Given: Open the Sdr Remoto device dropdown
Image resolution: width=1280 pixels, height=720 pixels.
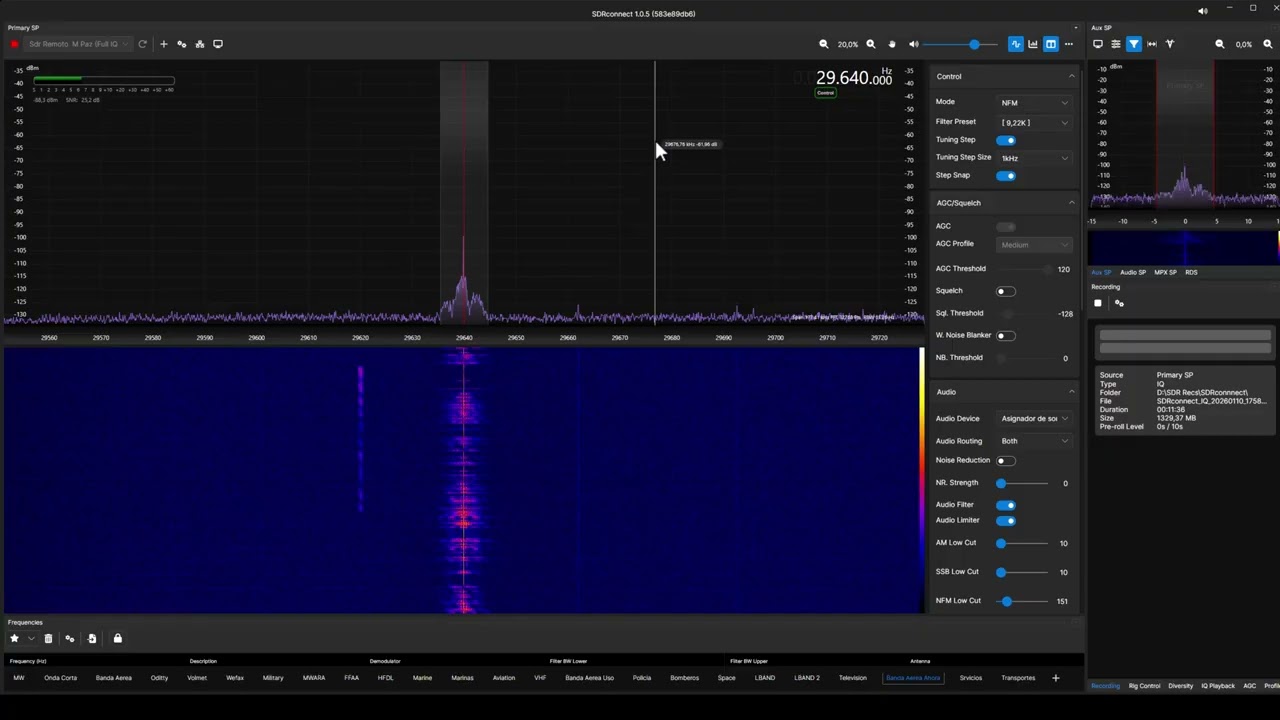Looking at the screenshot, I should tap(78, 44).
